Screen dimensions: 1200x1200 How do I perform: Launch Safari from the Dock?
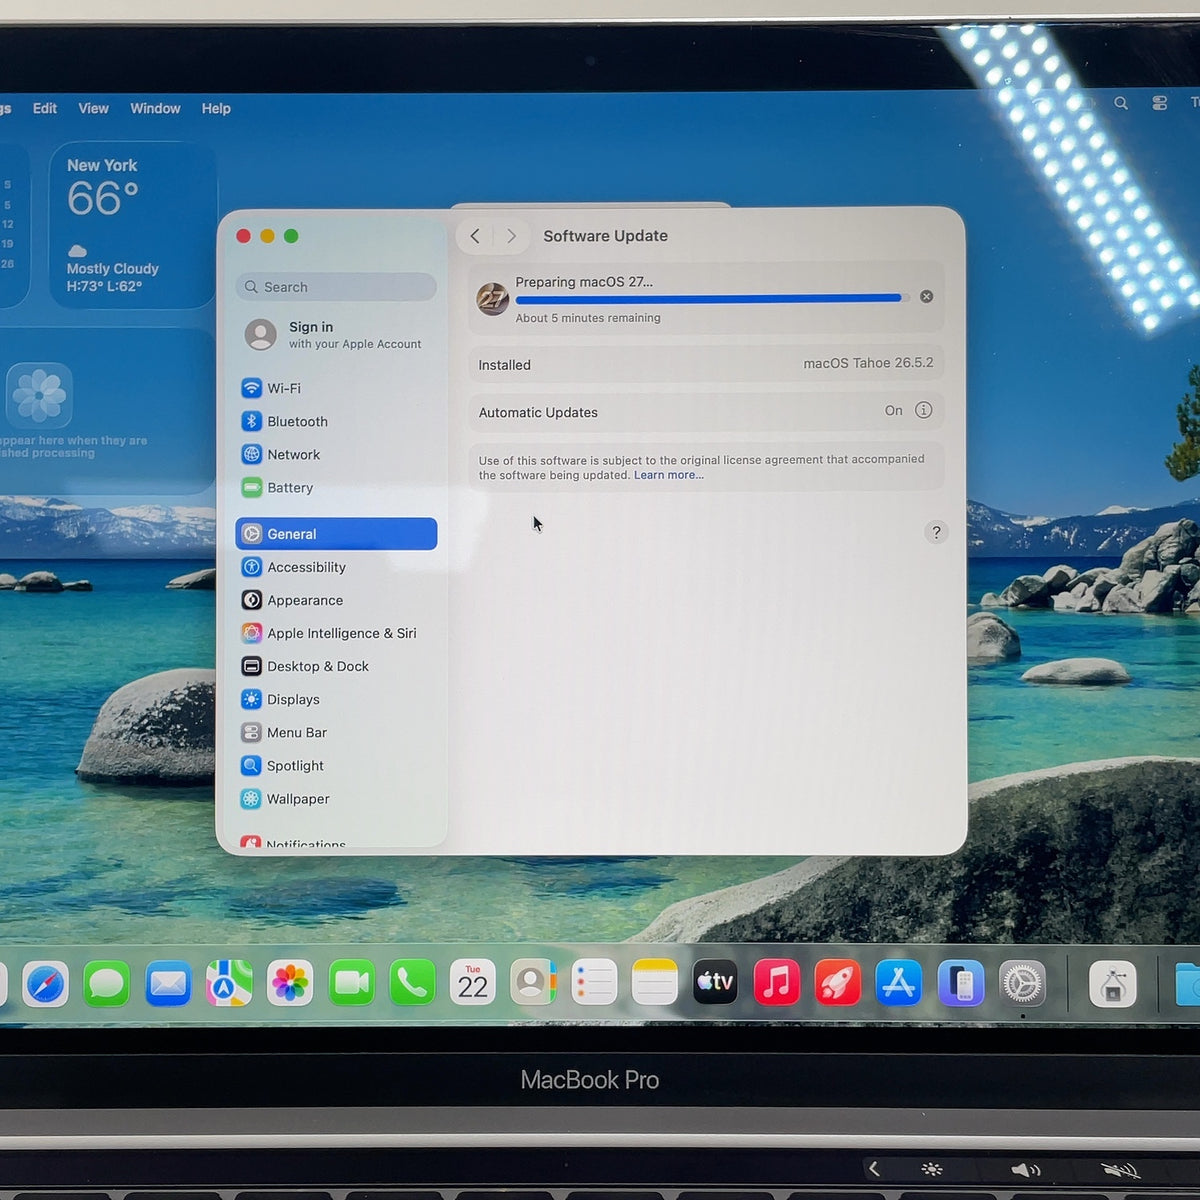(46, 985)
